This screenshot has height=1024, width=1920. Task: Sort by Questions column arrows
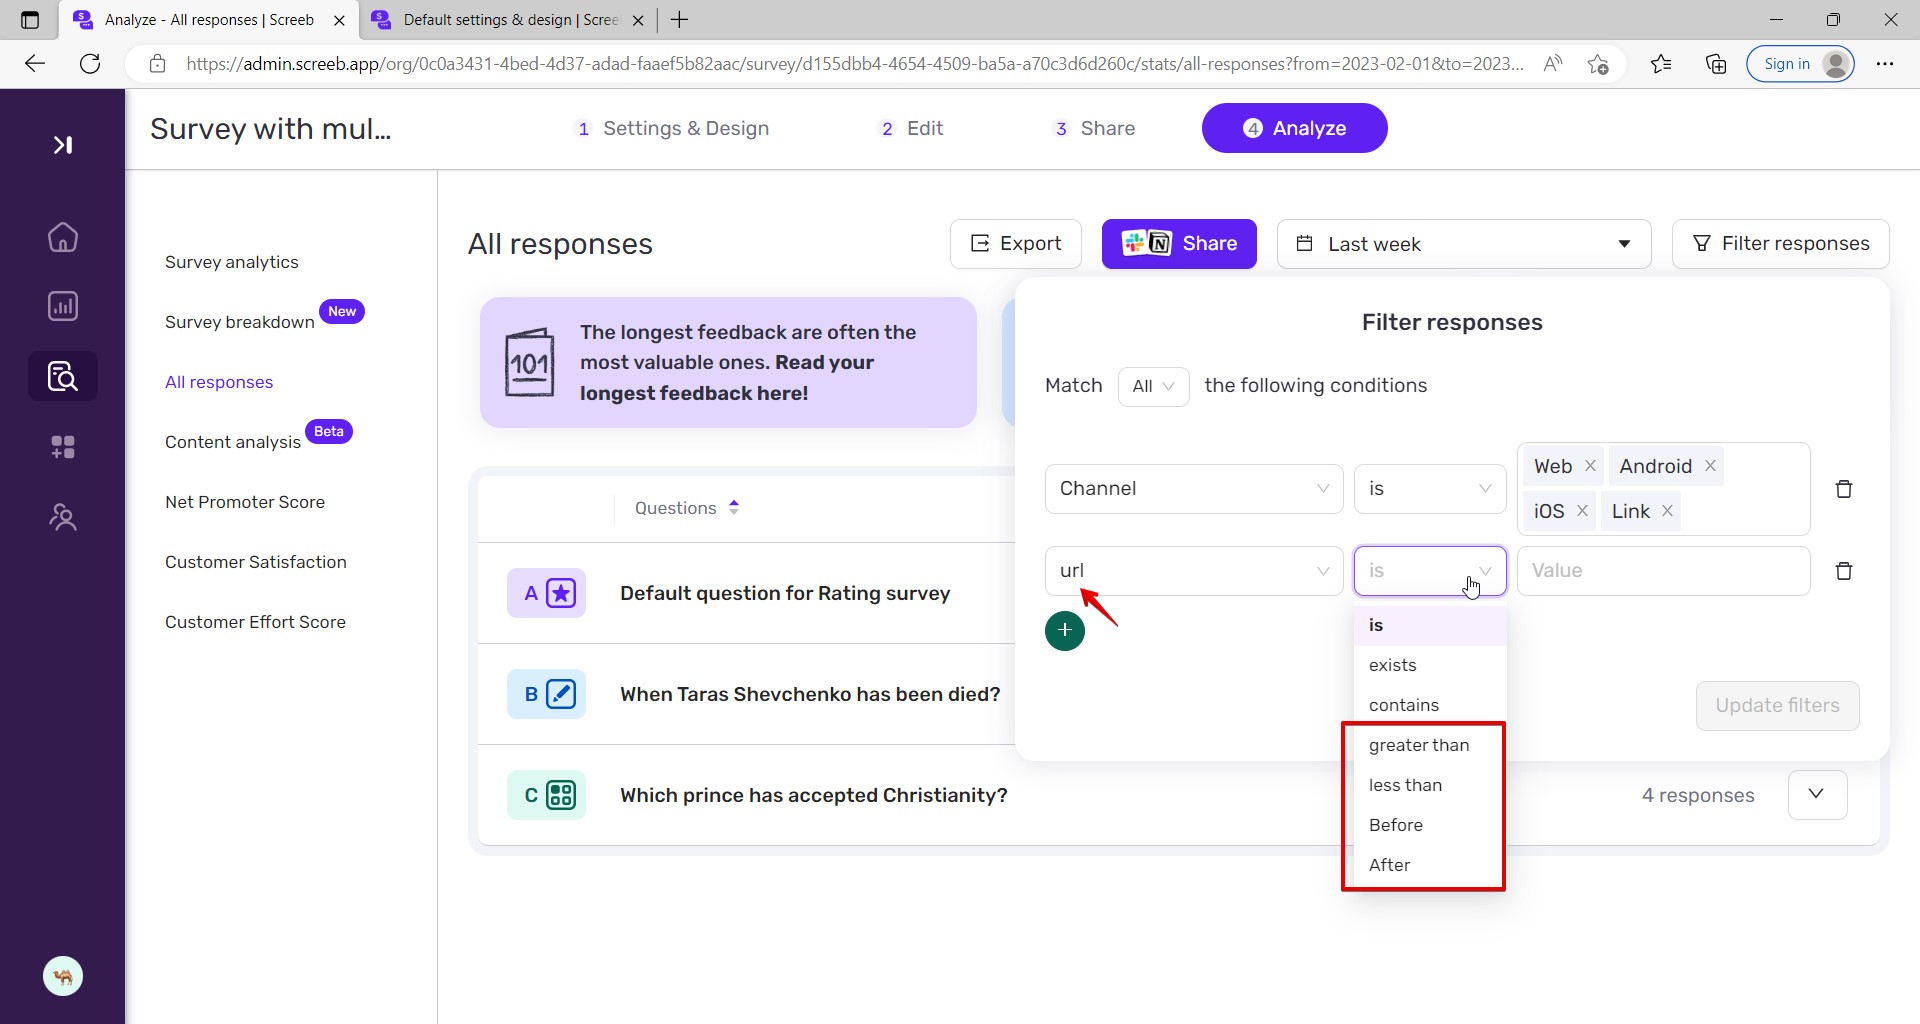[x=734, y=508]
